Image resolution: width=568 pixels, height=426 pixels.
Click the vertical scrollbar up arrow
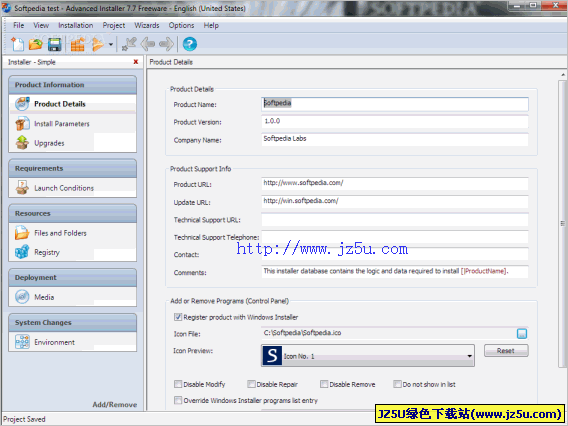563,75
